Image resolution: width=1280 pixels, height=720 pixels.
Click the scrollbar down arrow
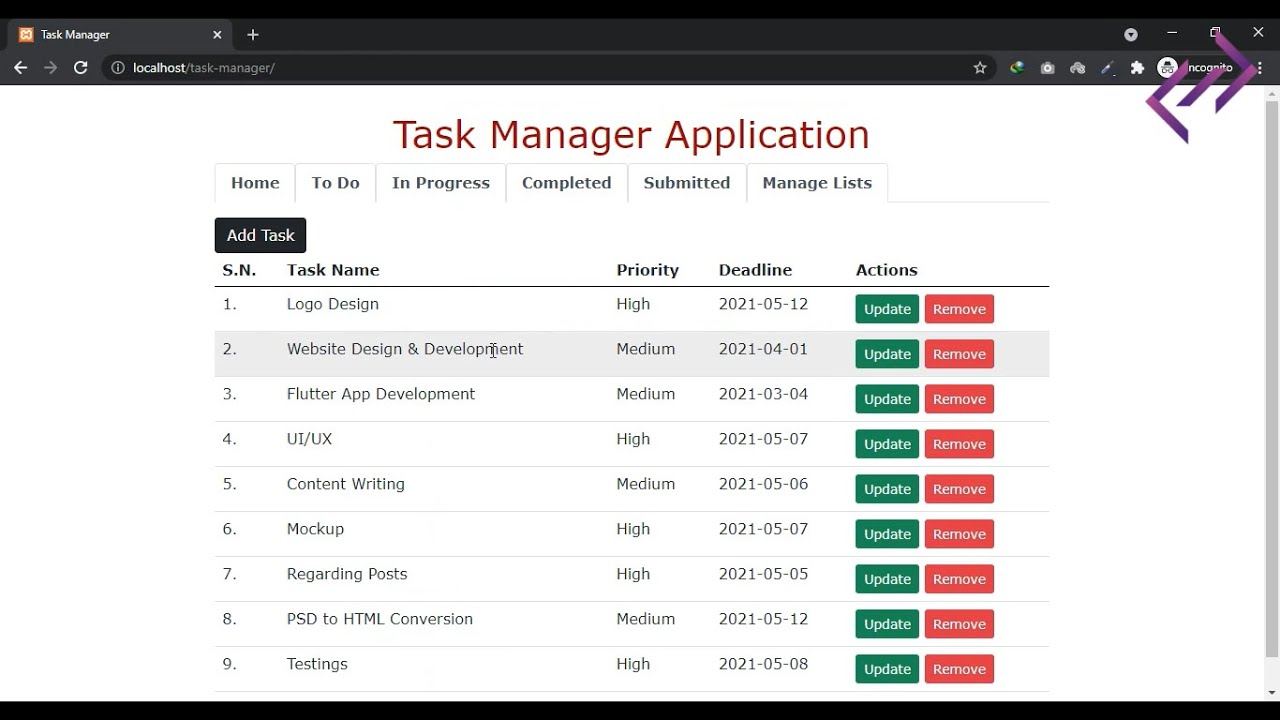click(x=1272, y=693)
